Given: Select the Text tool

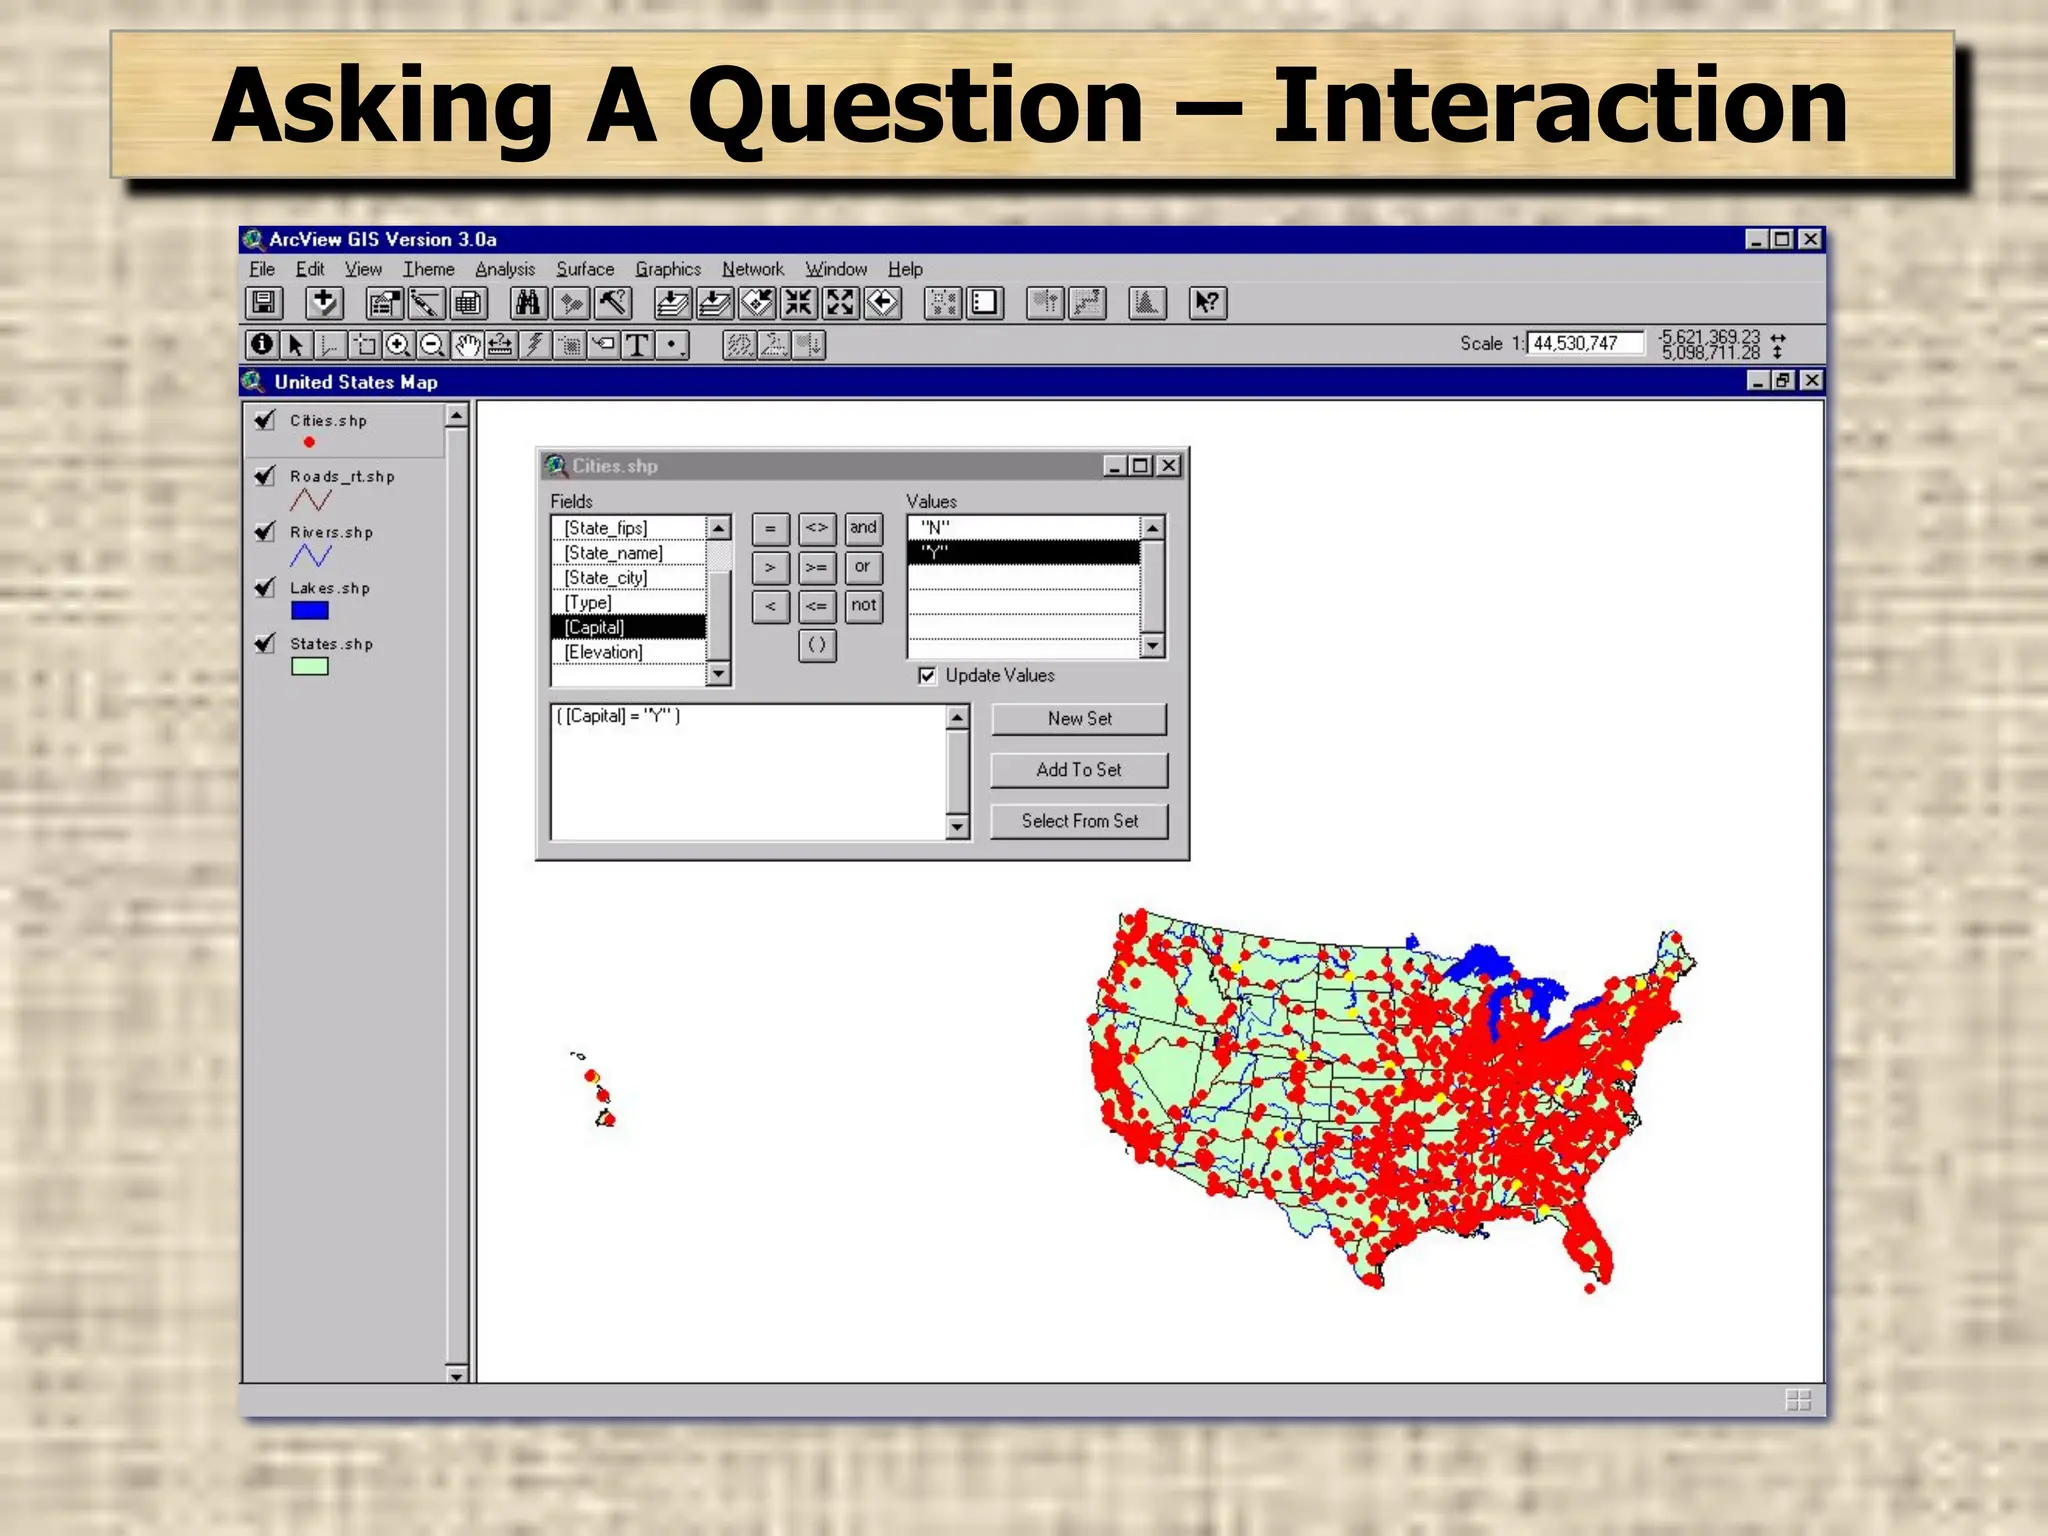Looking at the screenshot, I should [637, 345].
